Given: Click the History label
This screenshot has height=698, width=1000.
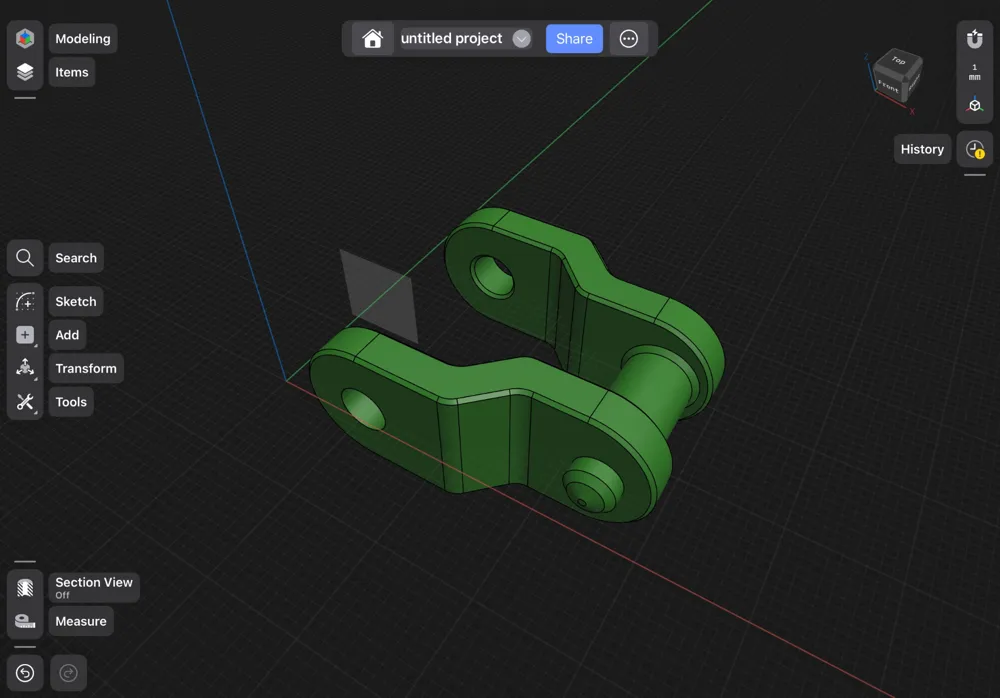Looking at the screenshot, I should 922,149.
